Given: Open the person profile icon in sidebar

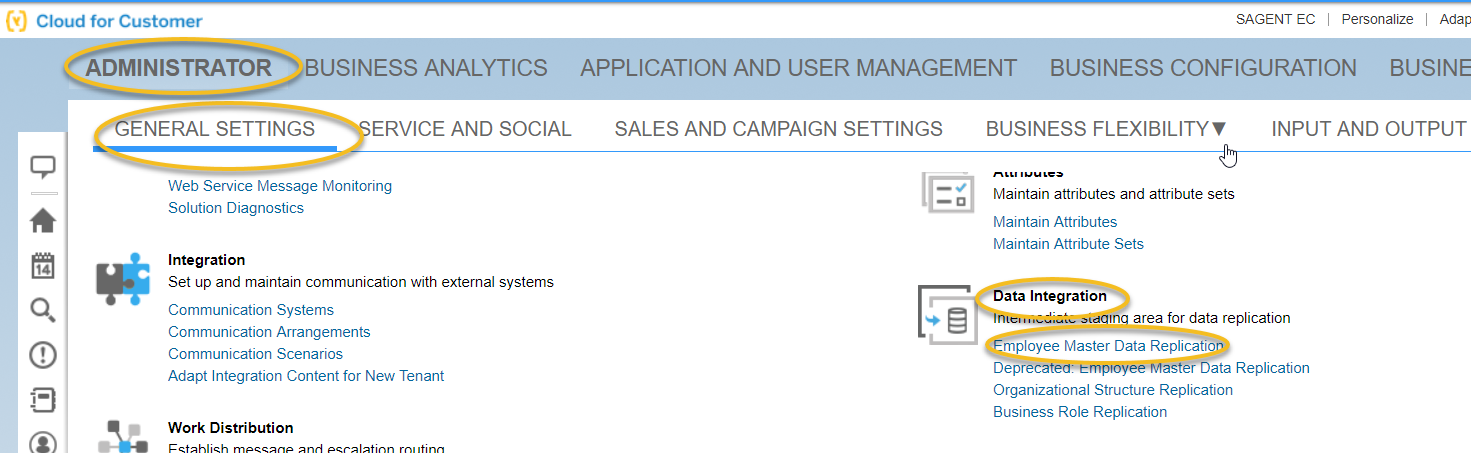Looking at the screenshot, I should click(43, 442).
